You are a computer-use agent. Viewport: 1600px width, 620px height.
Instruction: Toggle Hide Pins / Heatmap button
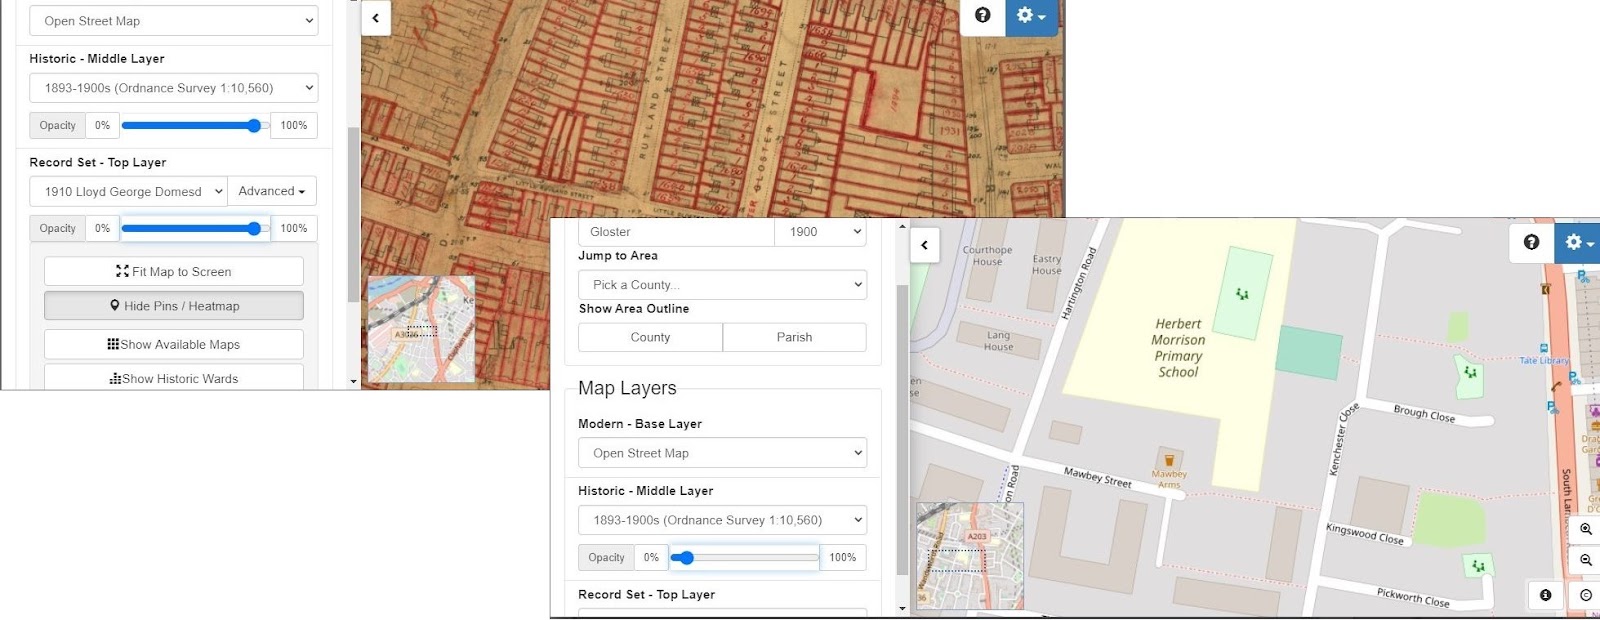pos(174,306)
